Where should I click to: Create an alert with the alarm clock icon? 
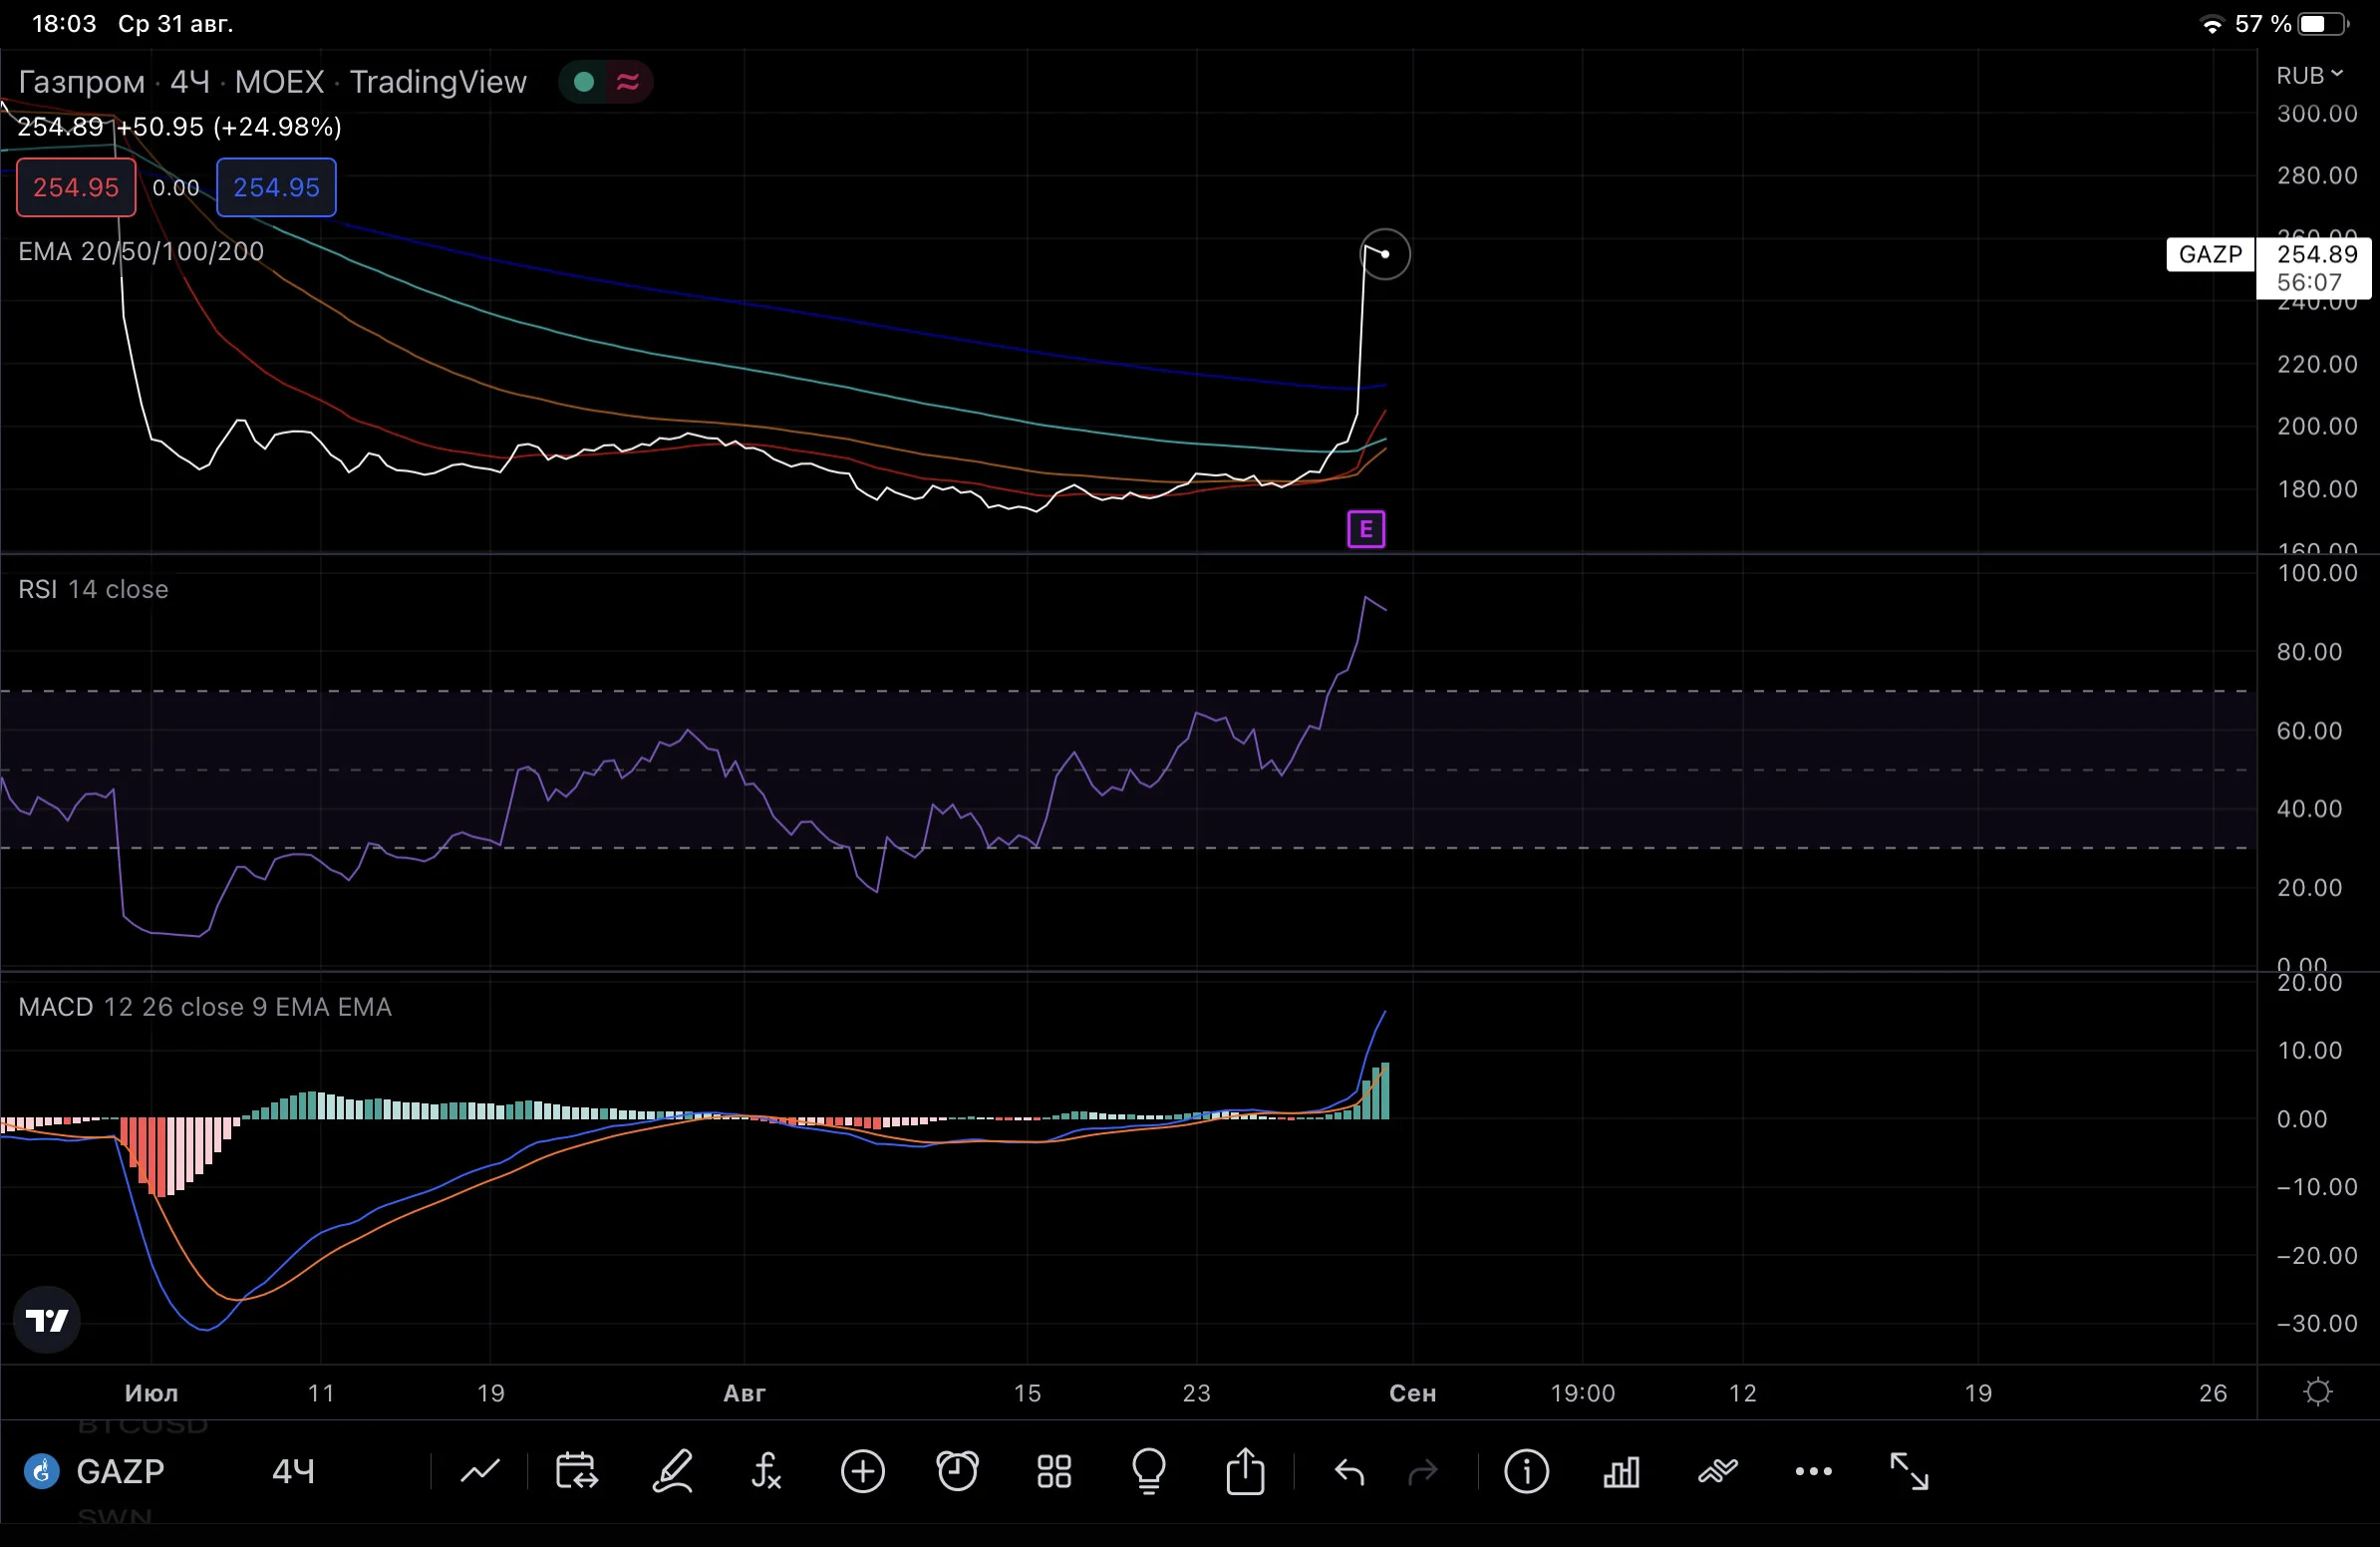[958, 1471]
